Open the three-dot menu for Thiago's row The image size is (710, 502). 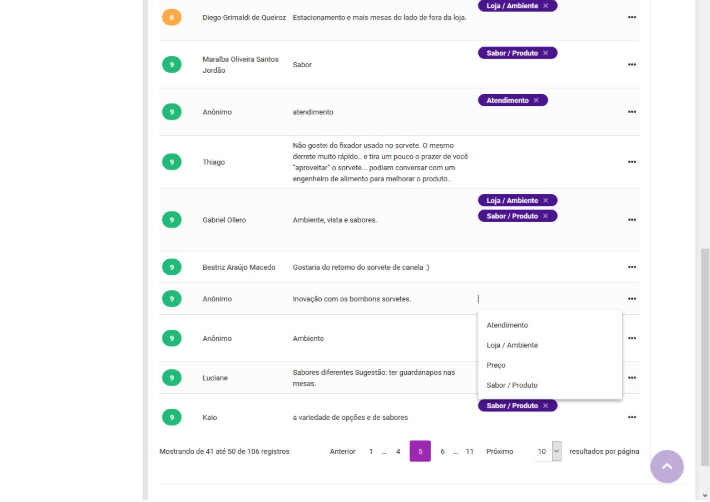(631, 162)
